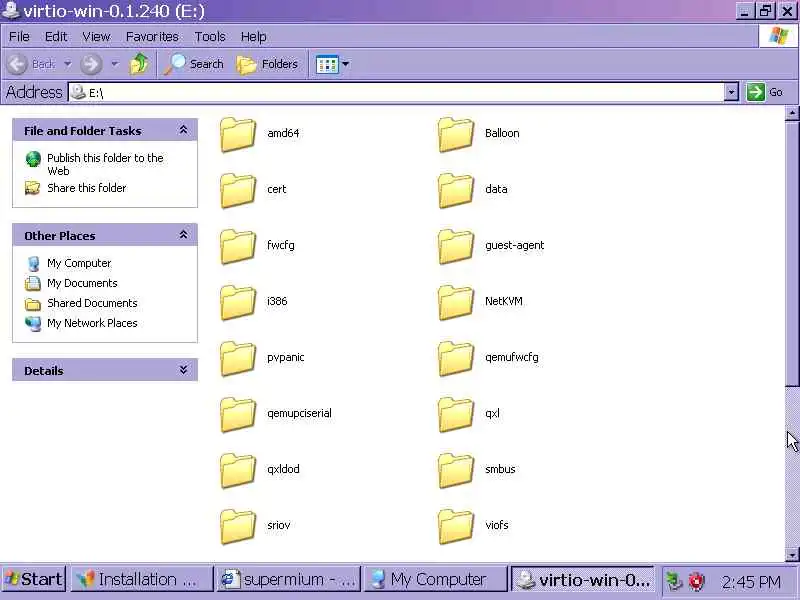Viewport: 800px width, 600px height.
Task: Click the Forward navigation arrow
Action: (x=91, y=64)
